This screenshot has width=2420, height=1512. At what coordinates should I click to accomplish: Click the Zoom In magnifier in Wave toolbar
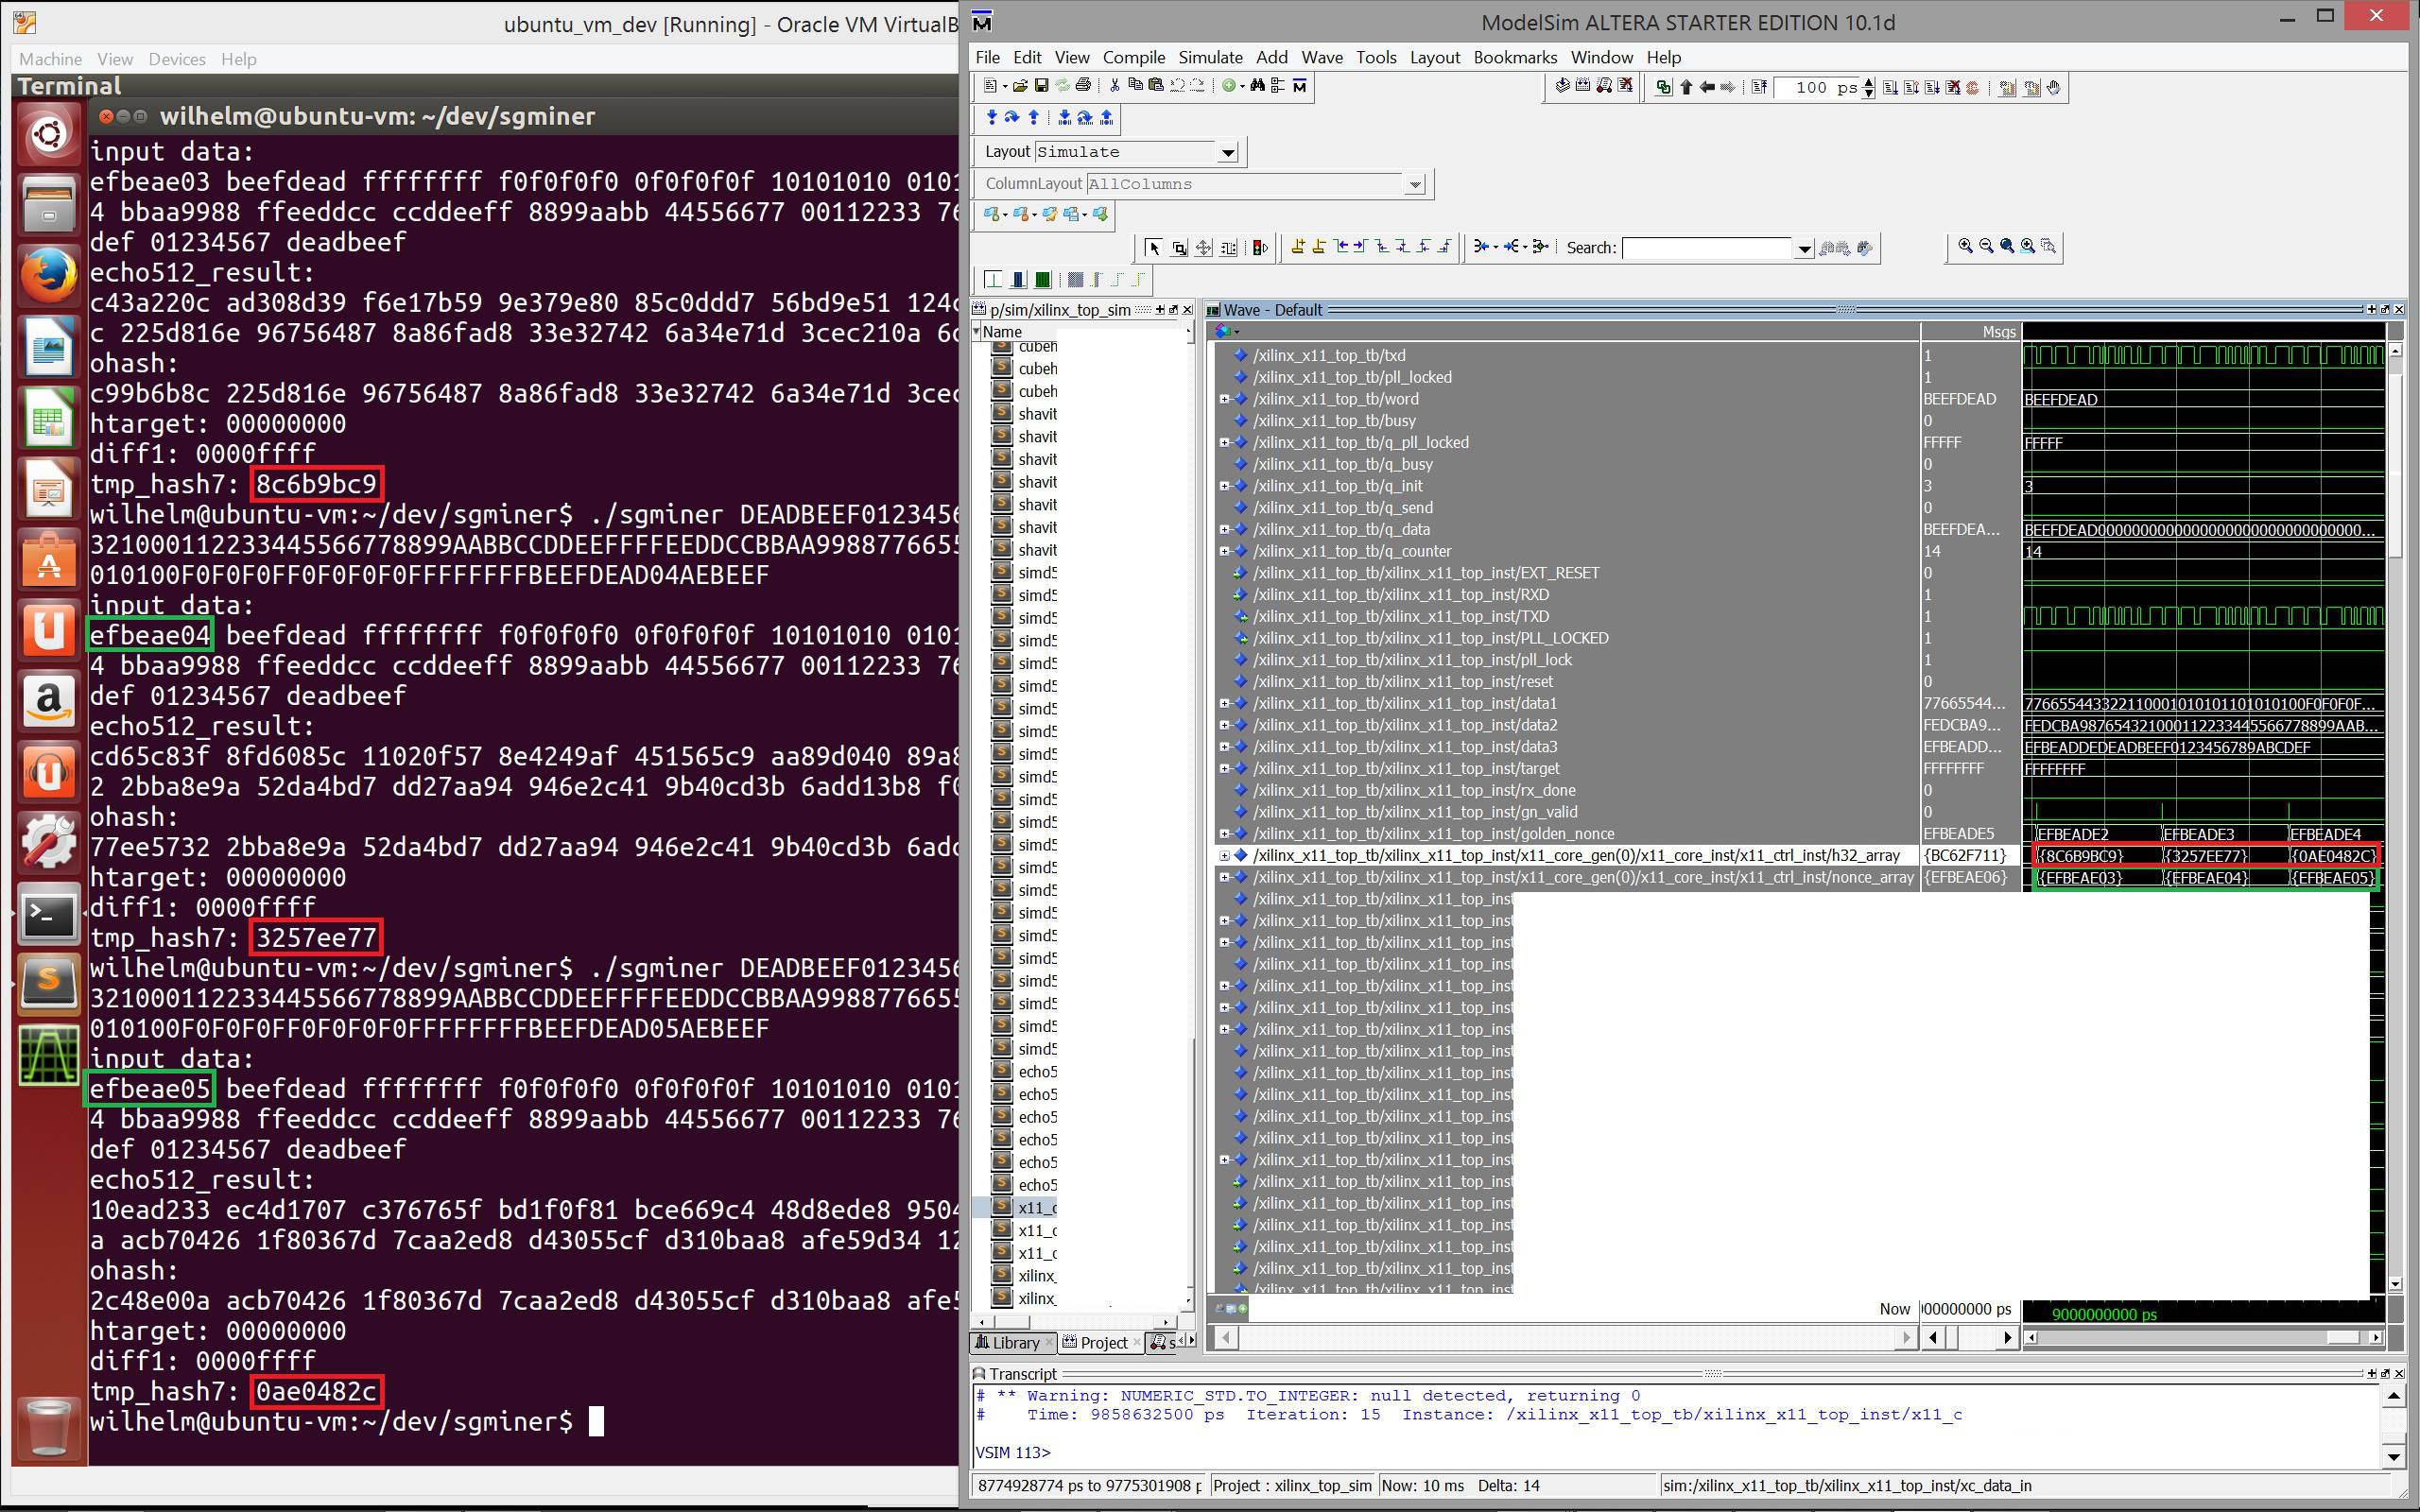[1966, 246]
